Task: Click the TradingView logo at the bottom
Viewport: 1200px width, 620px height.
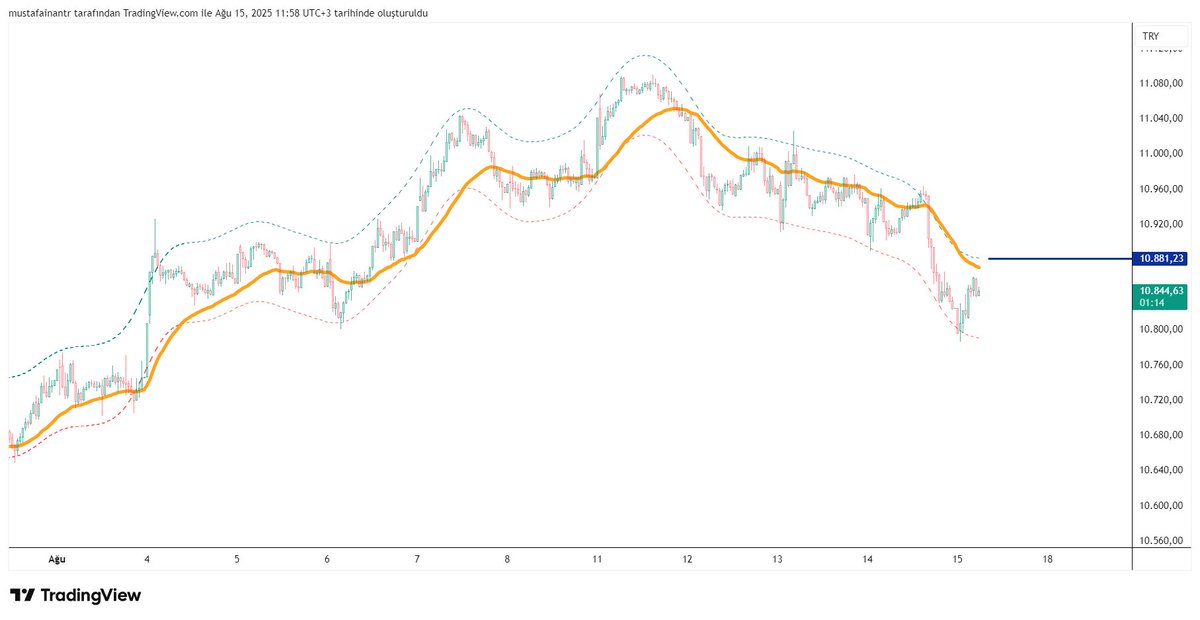Action: point(76,596)
